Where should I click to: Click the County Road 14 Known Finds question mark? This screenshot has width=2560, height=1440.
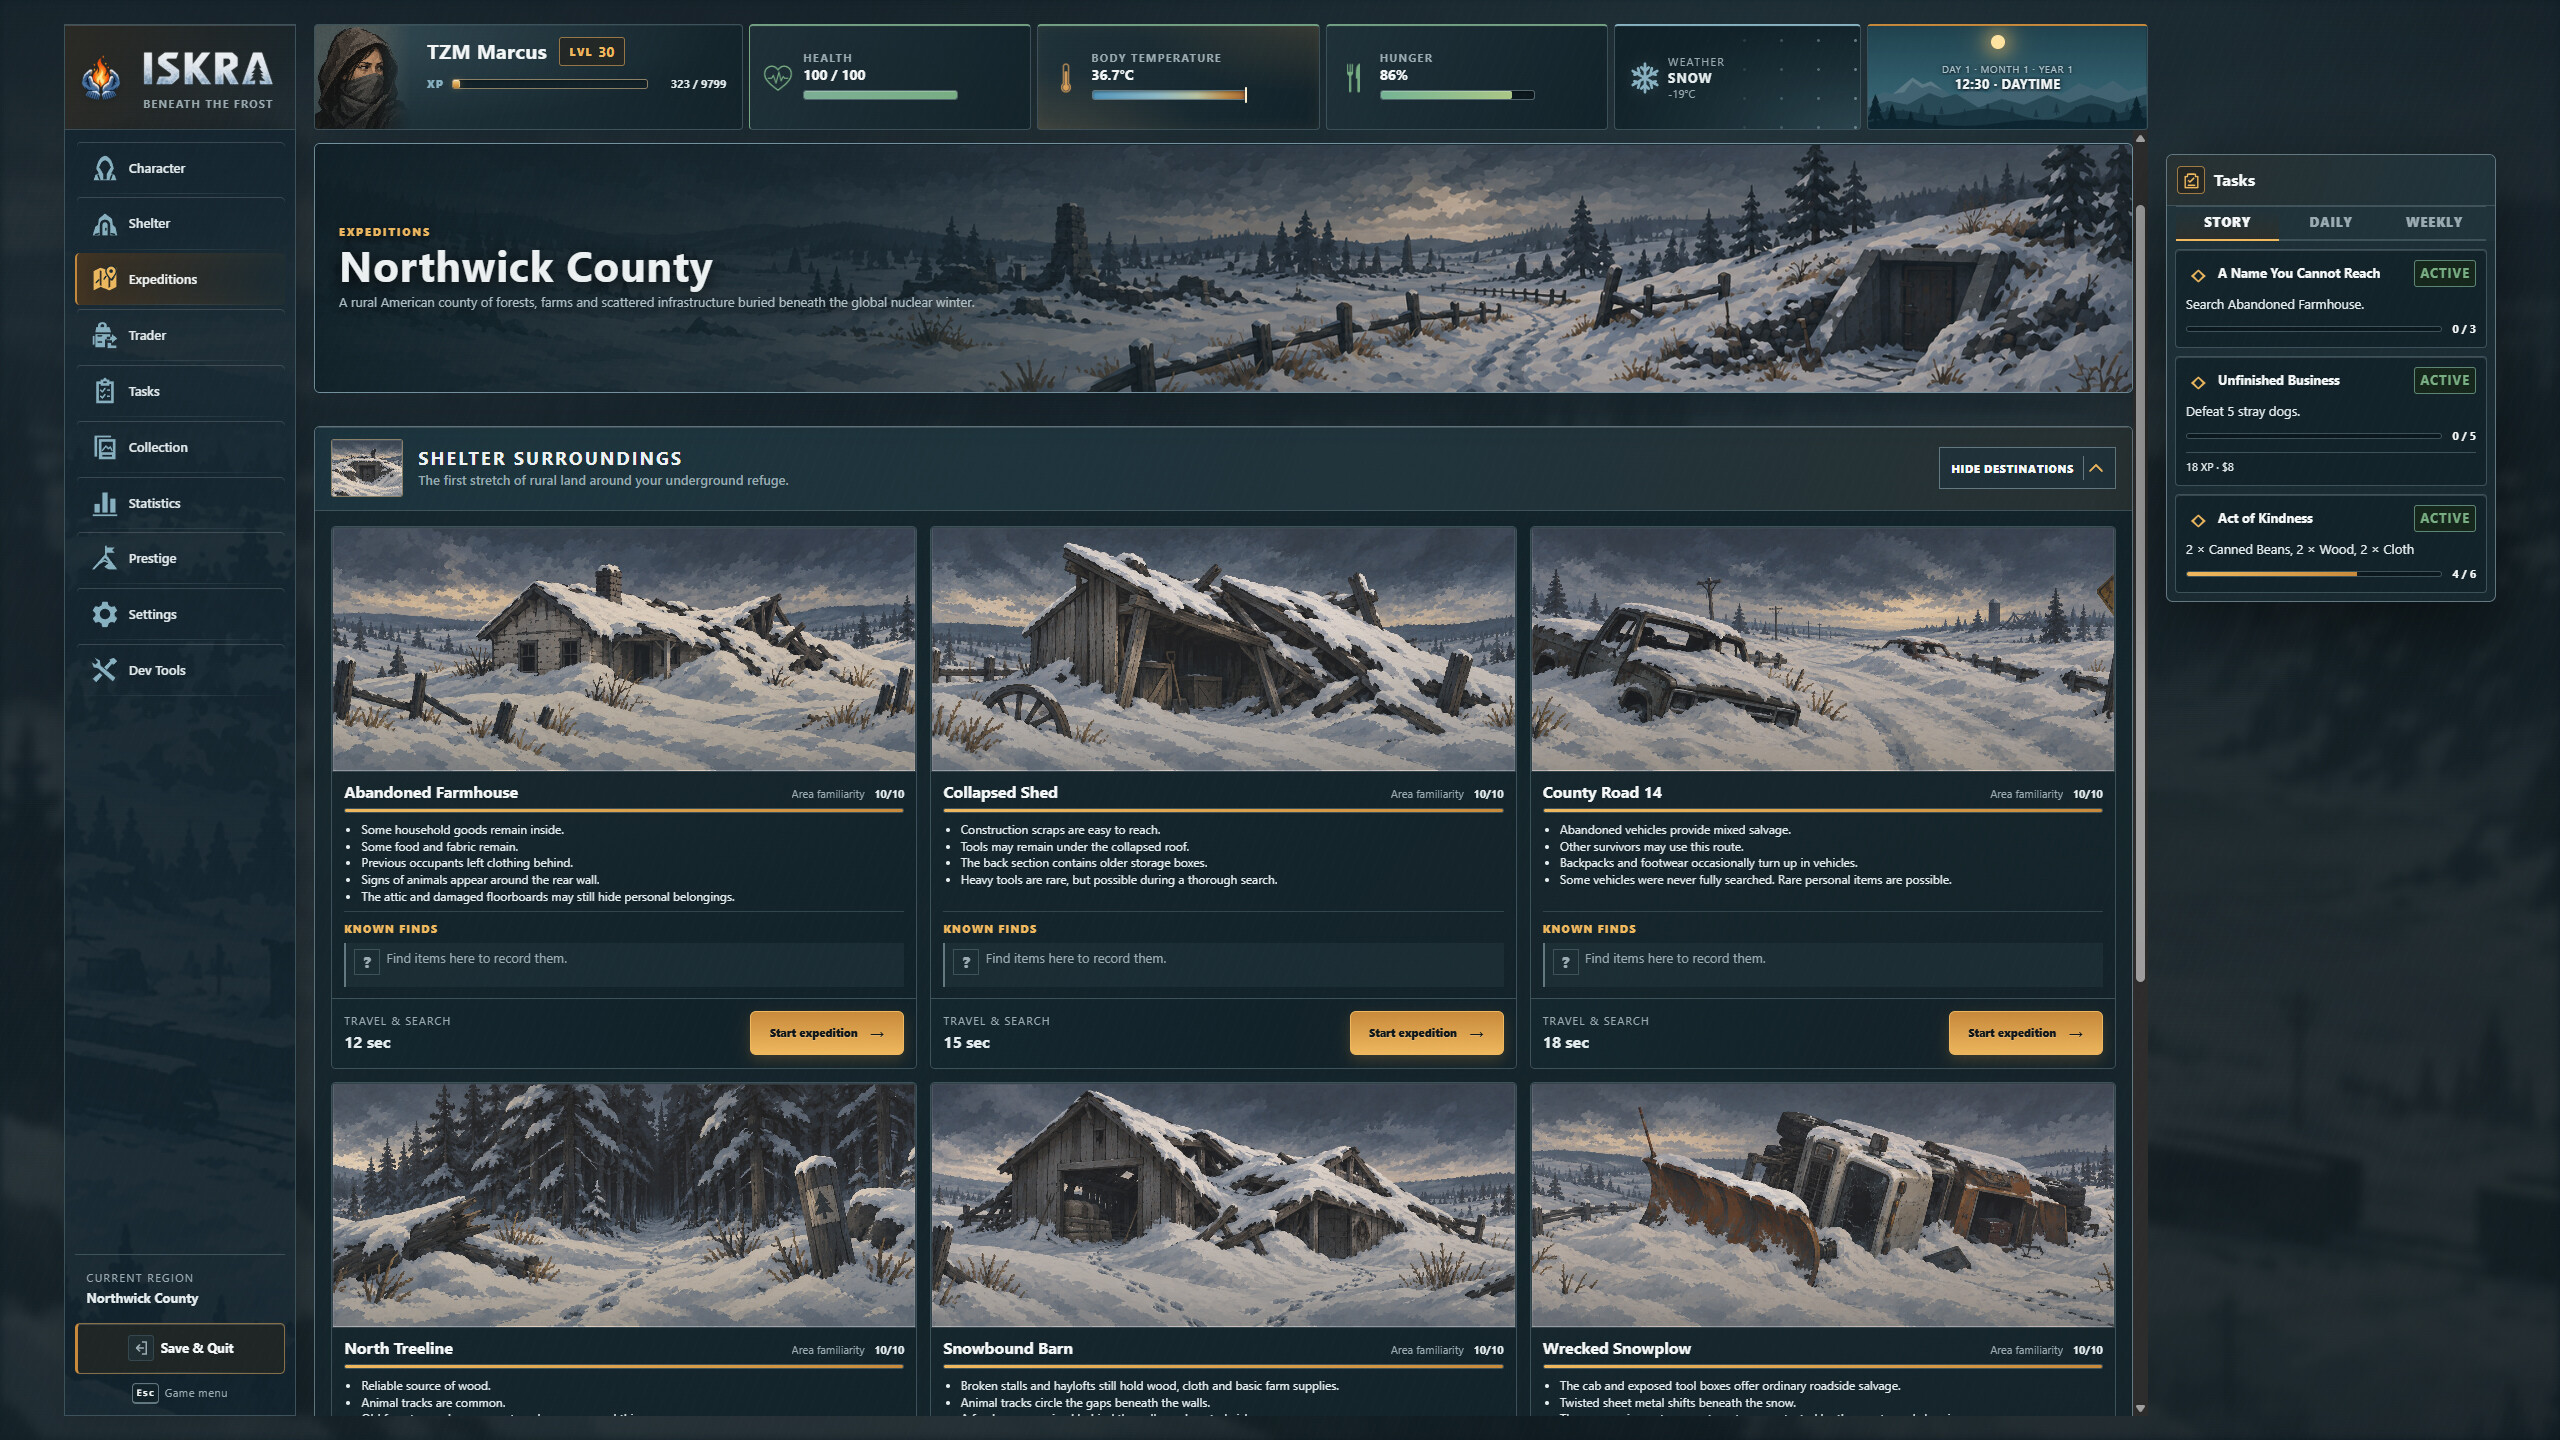1565,962
